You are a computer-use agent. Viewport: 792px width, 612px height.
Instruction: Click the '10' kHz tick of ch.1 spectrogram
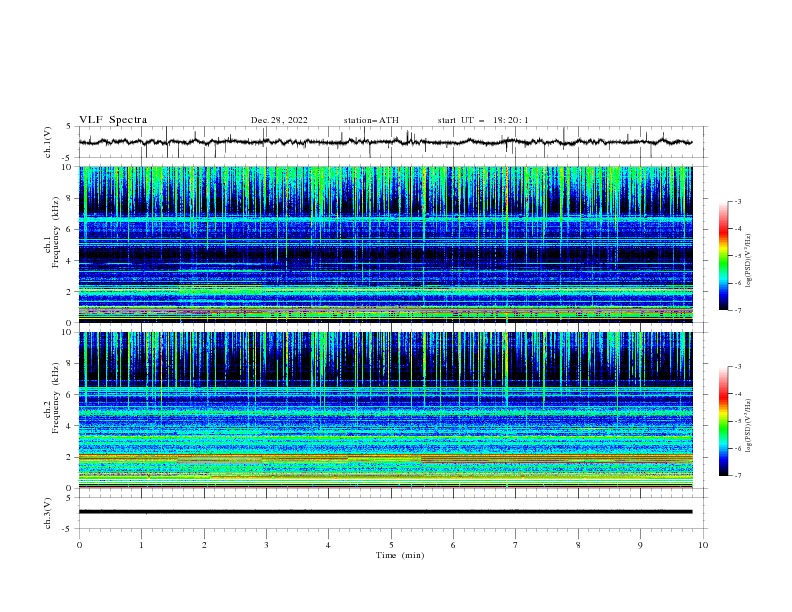click(67, 167)
